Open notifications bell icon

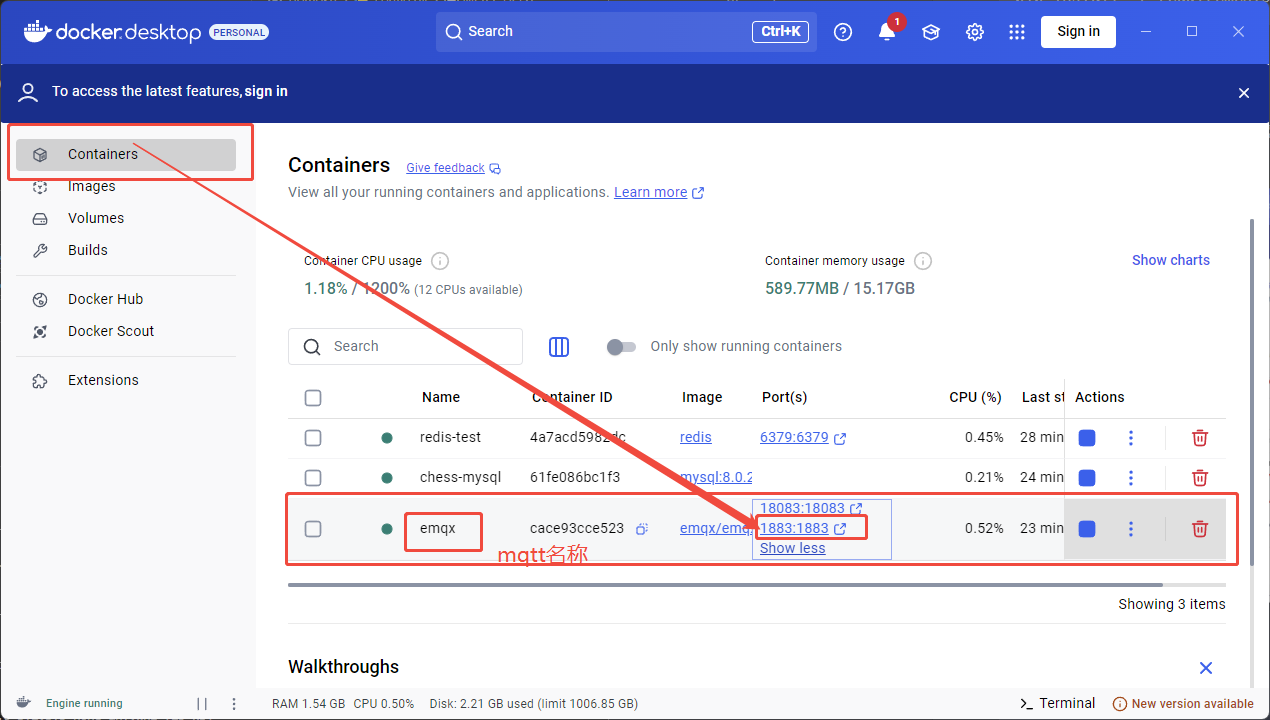pos(887,32)
